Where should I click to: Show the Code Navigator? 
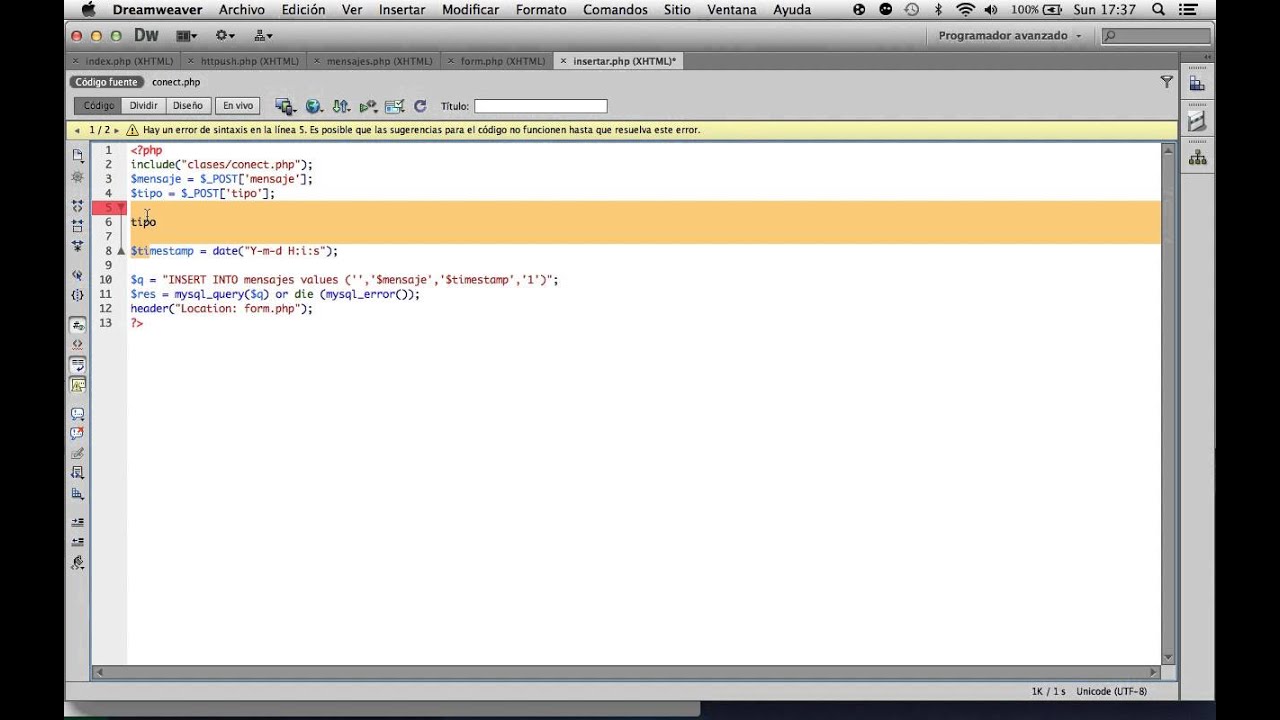click(77, 176)
